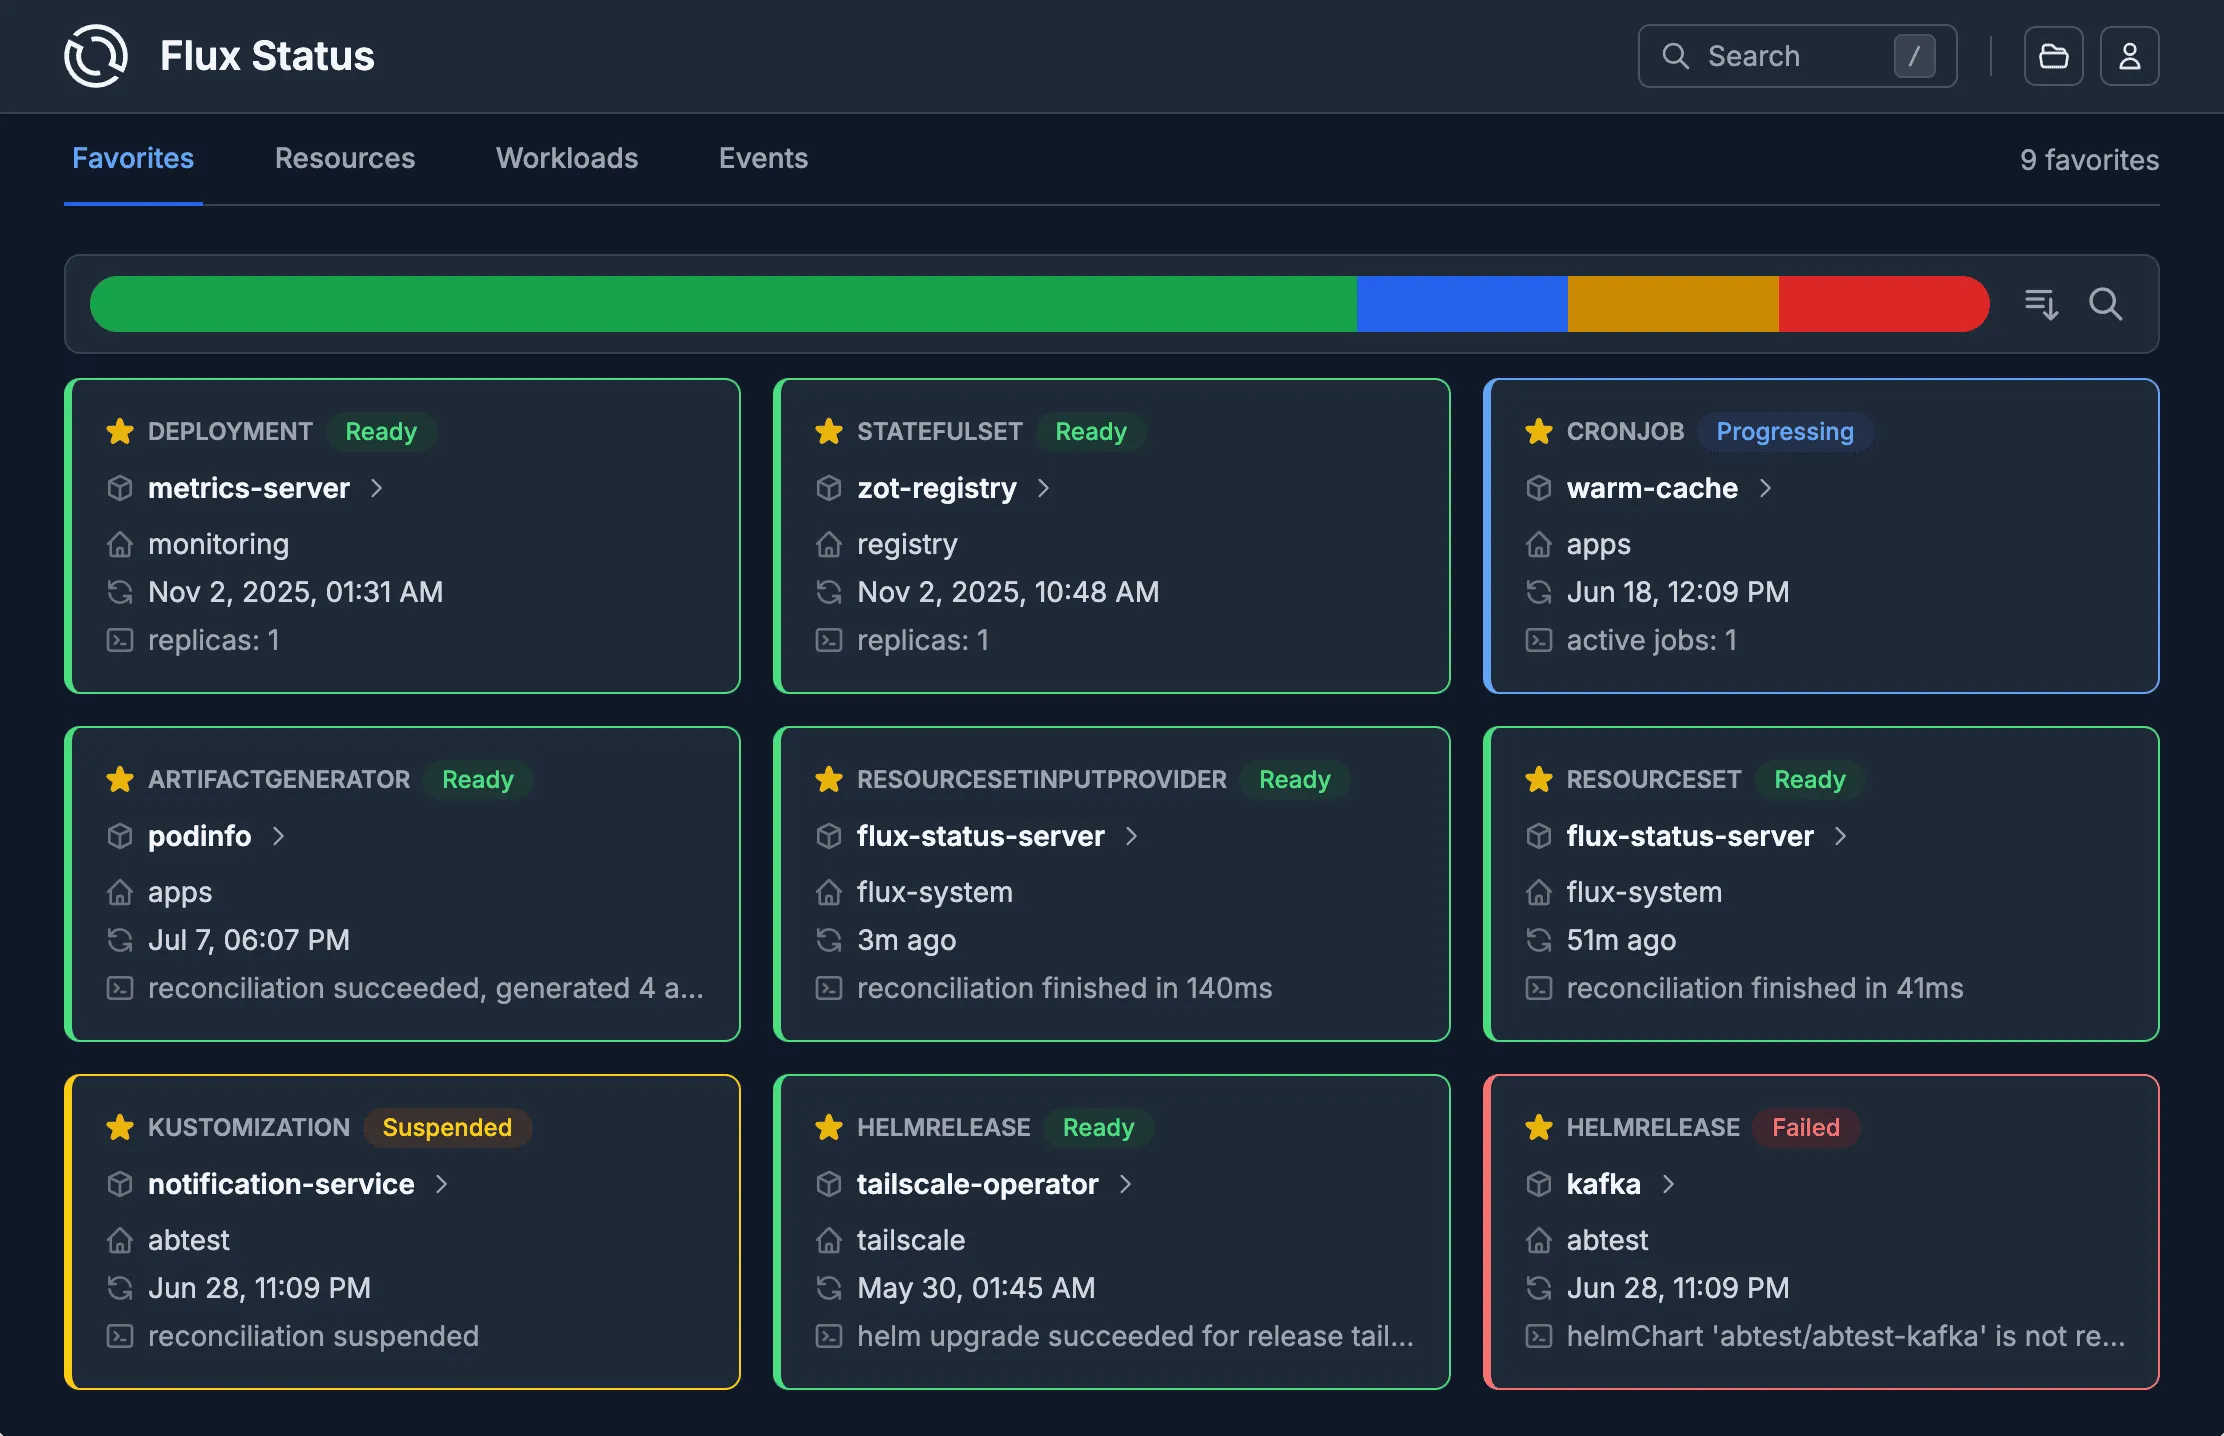Click reconcile icon beside 51m ago
Screen dimensions: 2224x1436
tap(1539, 940)
